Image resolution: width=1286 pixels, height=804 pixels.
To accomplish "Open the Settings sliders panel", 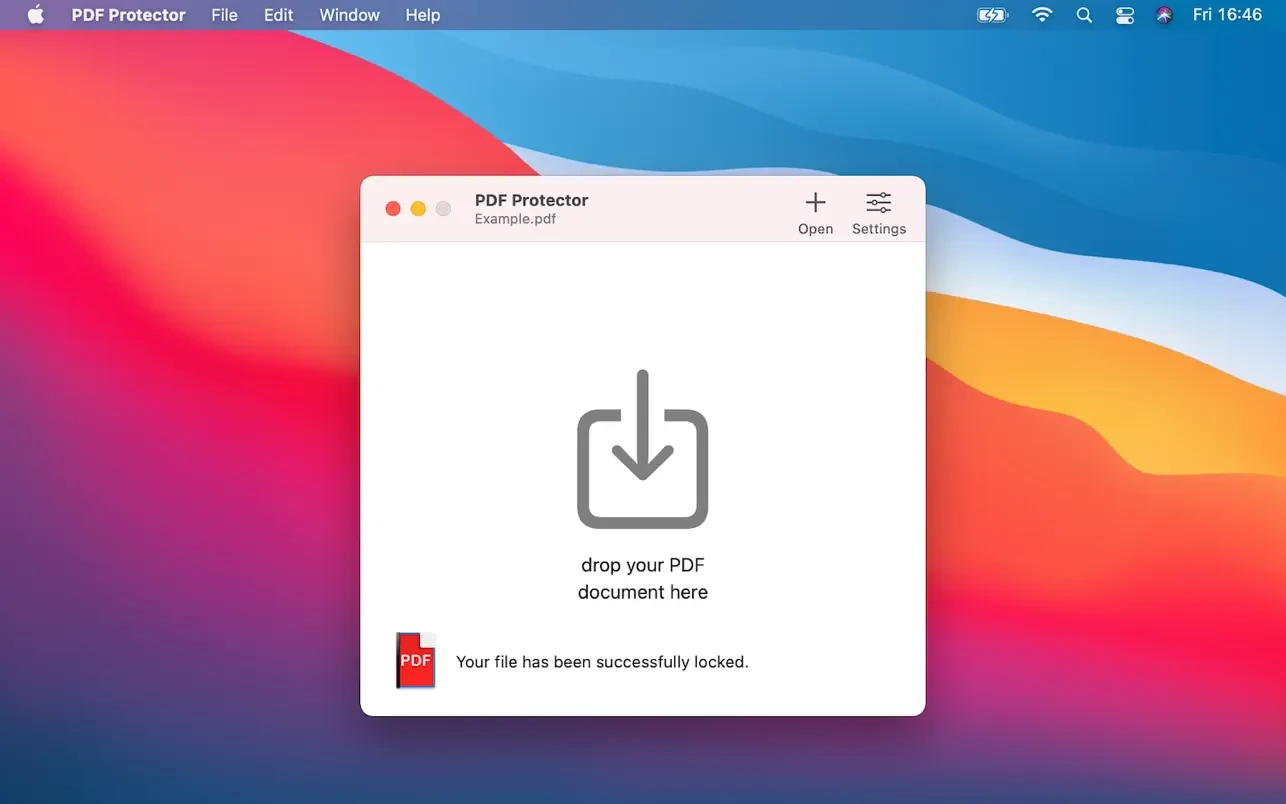I will [x=878, y=204].
